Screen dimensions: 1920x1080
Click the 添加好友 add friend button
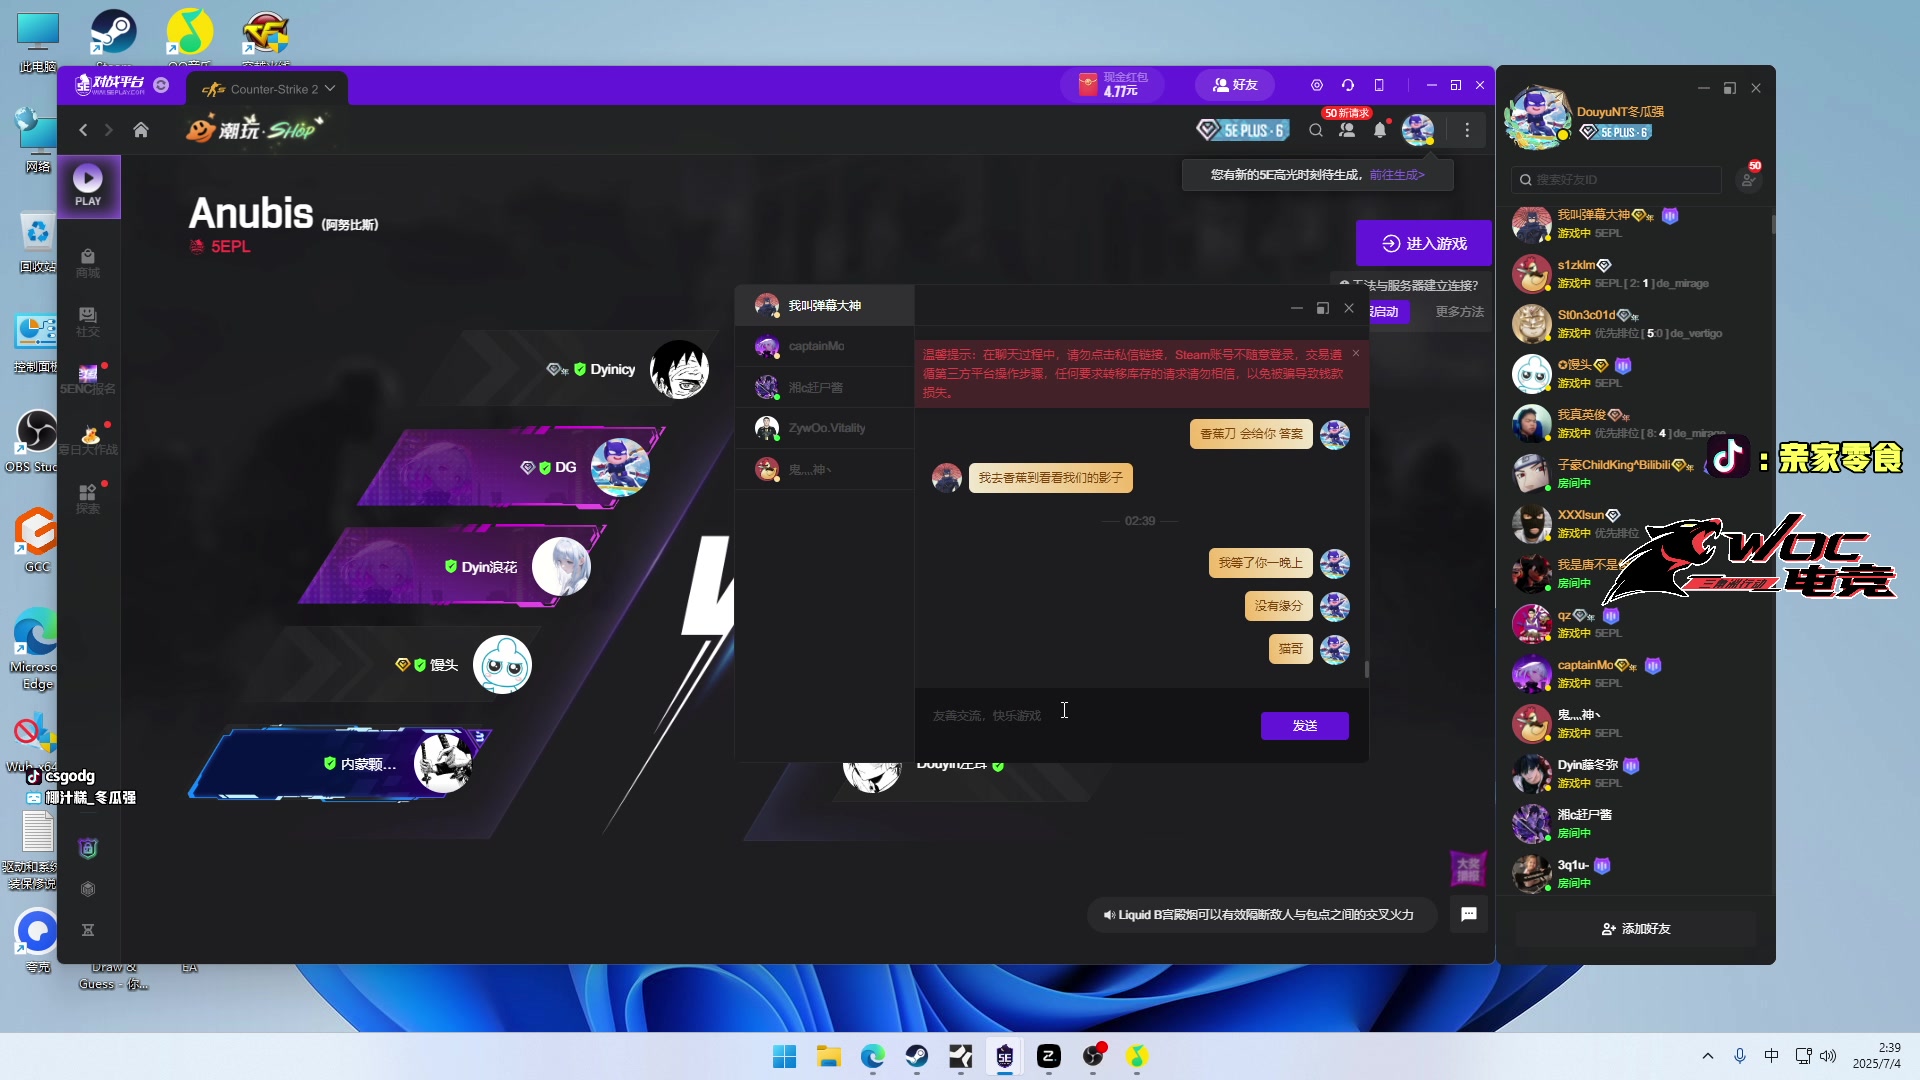click(1635, 929)
